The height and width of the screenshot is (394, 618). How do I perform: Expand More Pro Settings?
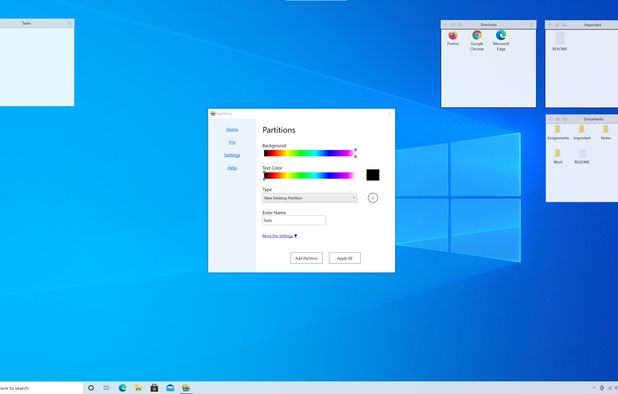[280, 236]
